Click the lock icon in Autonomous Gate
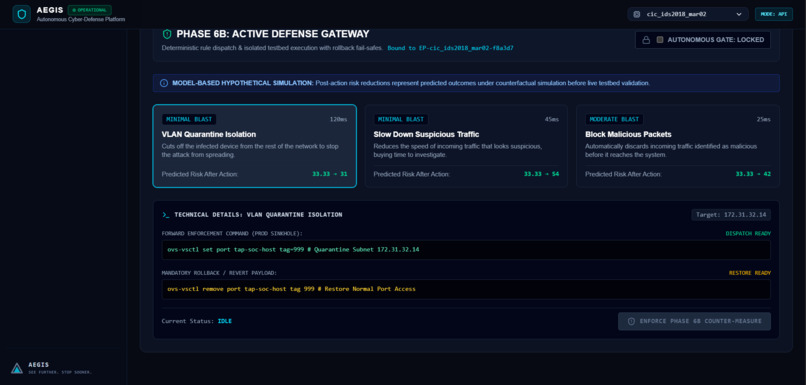The width and height of the screenshot is (806, 385). point(646,40)
